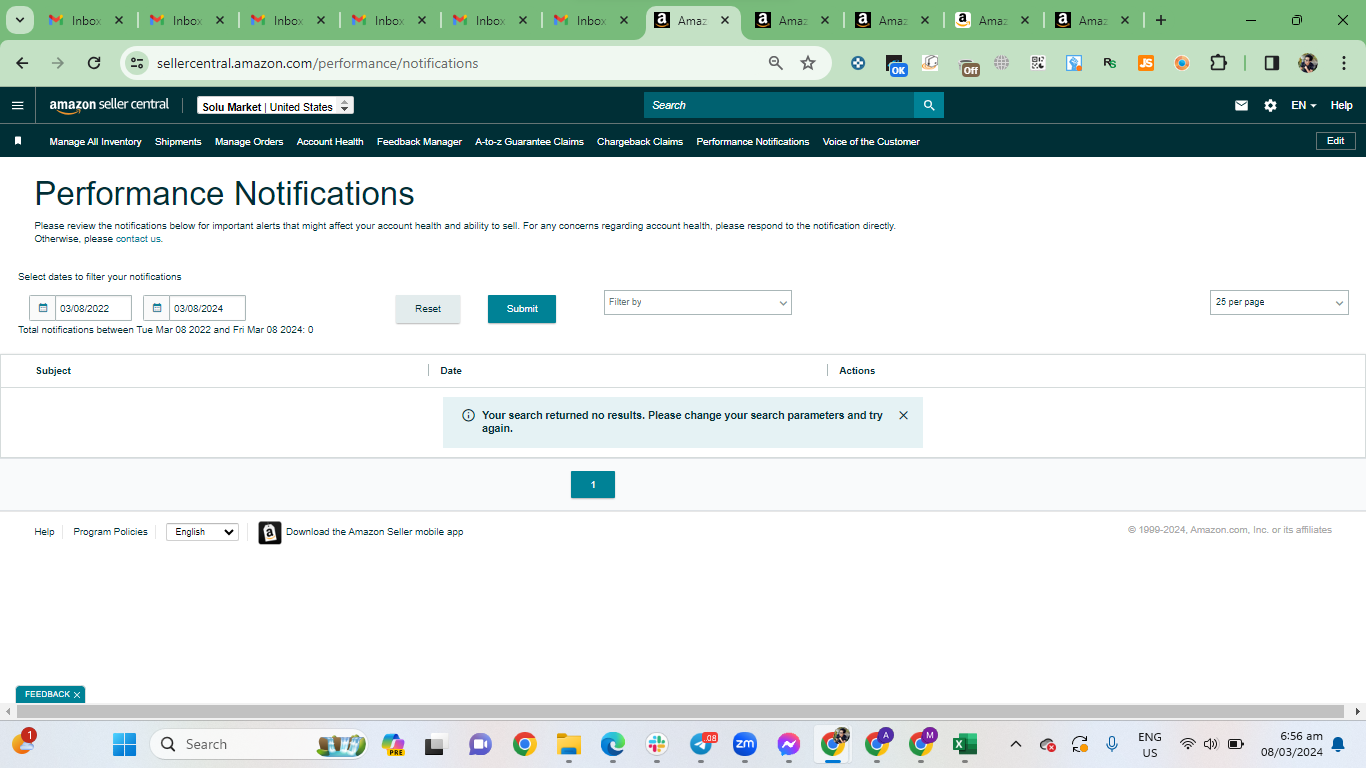
Task: Open the Solu Market marketplace switcher
Action: tap(275, 106)
